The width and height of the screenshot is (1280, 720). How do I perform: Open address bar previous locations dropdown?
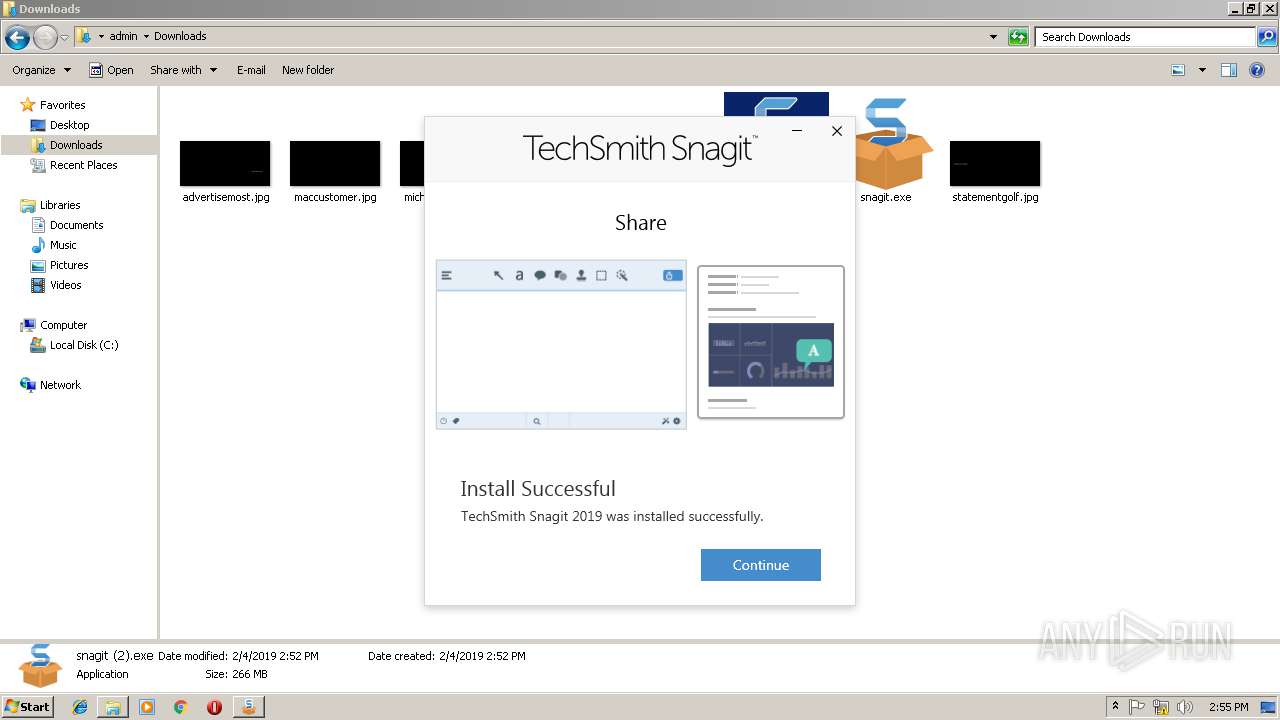[993, 37]
